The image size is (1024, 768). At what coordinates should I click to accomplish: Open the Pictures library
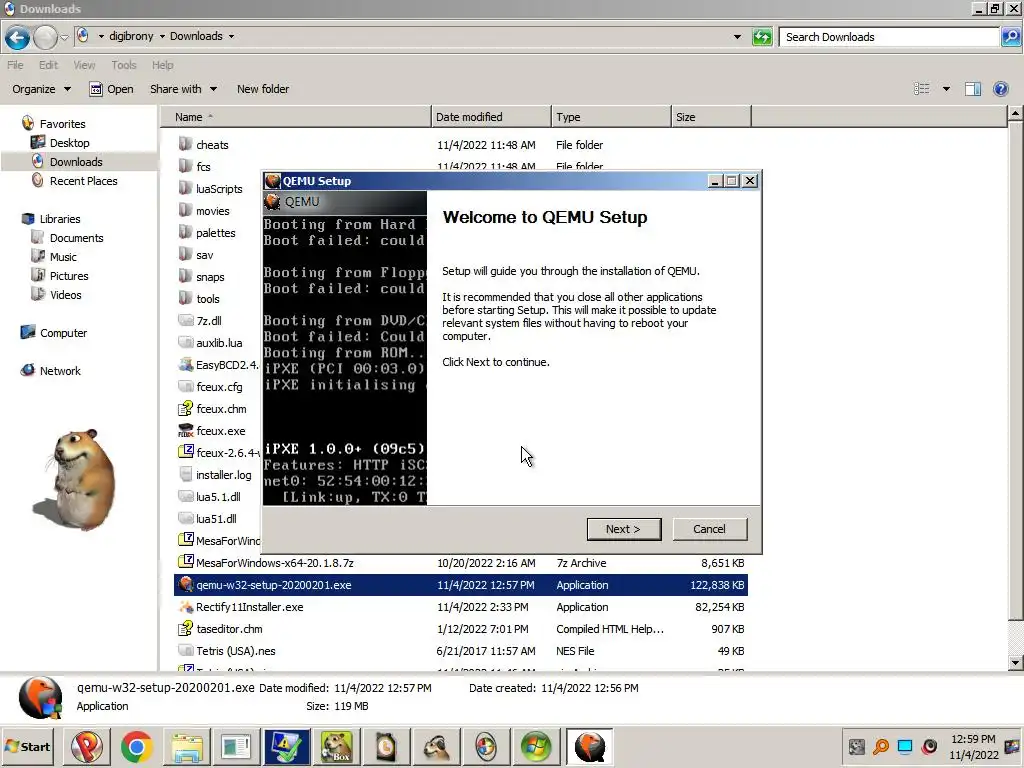(69, 276)
